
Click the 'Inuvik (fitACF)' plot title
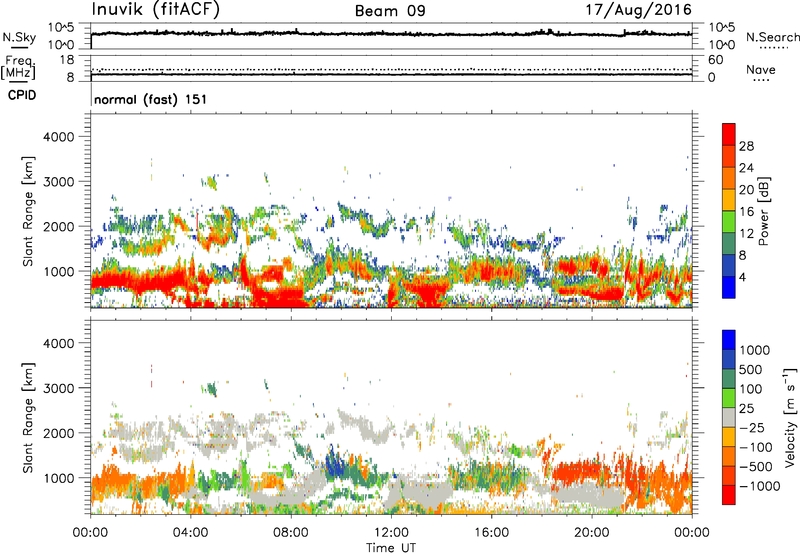156,9
